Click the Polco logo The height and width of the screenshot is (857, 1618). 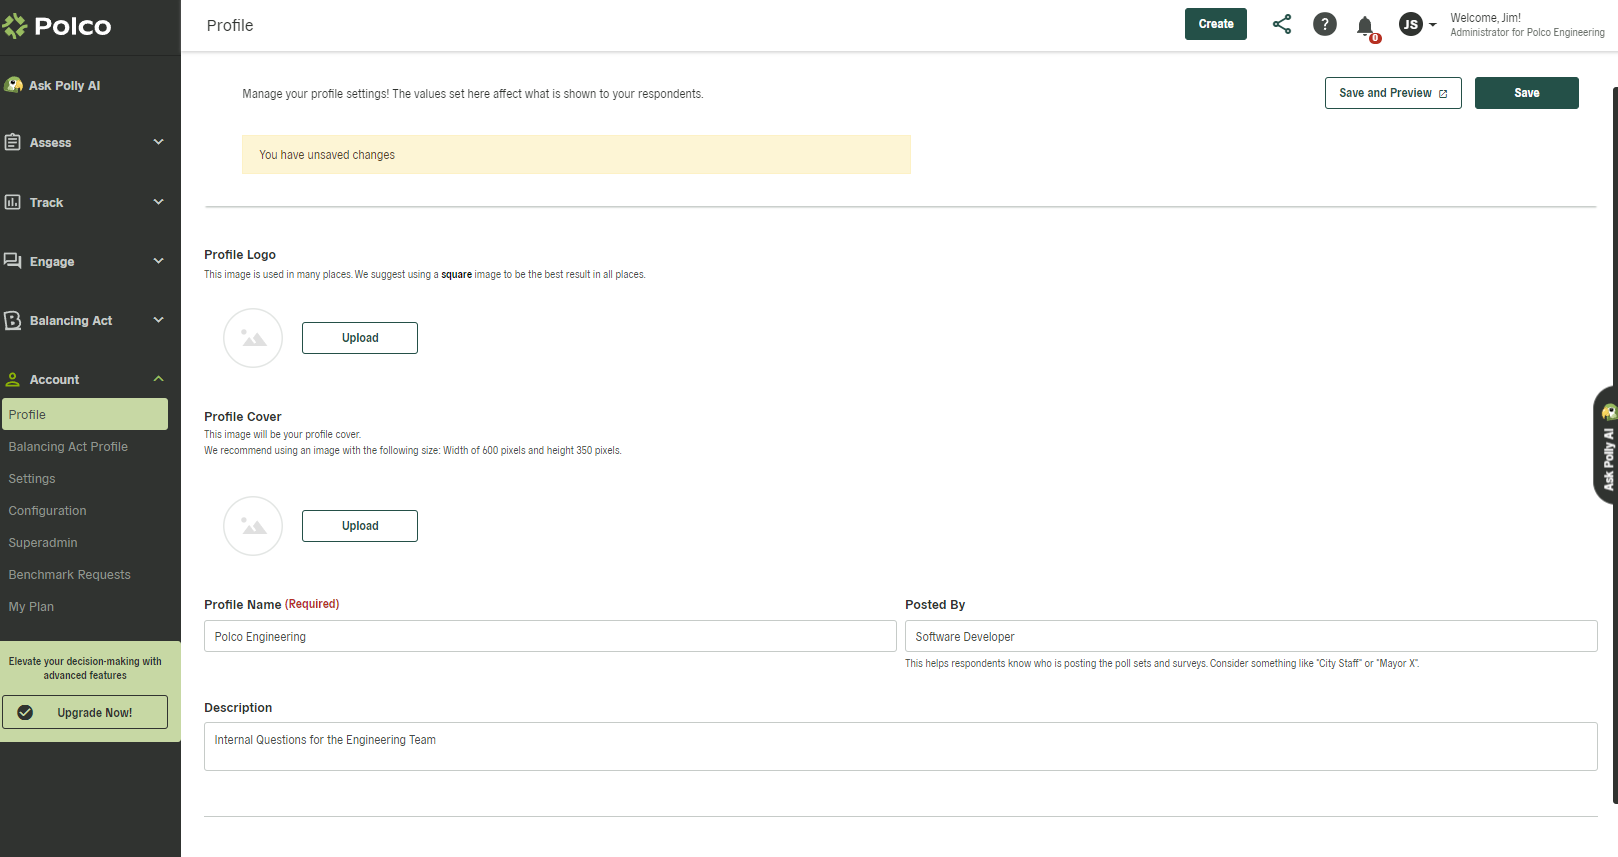tap(58, 26)
